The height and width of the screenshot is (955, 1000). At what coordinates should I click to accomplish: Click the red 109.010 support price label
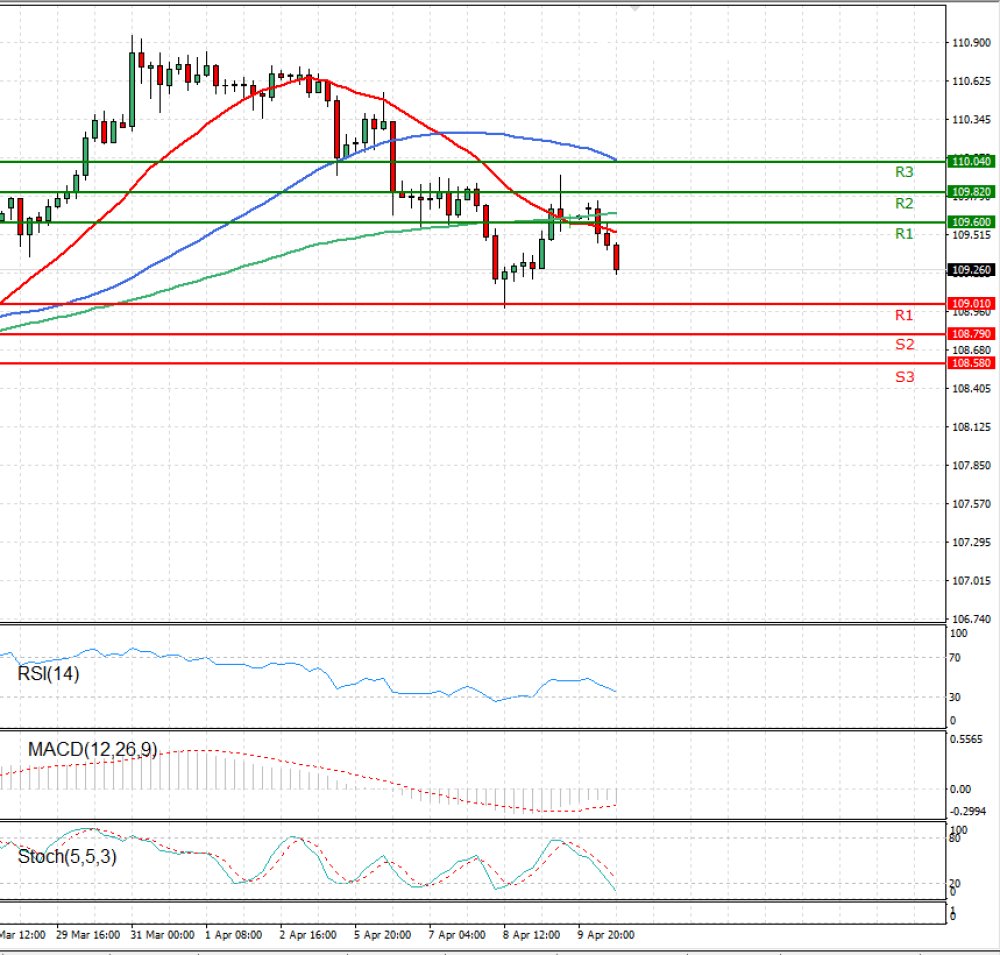coord(971,304)
